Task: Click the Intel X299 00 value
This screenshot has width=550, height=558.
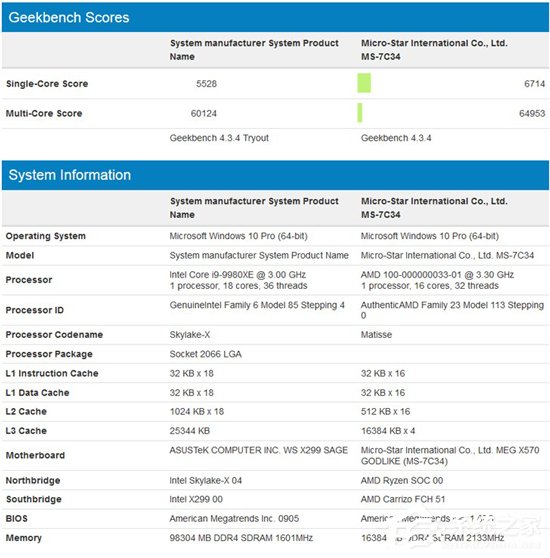Action: [196, 500]
